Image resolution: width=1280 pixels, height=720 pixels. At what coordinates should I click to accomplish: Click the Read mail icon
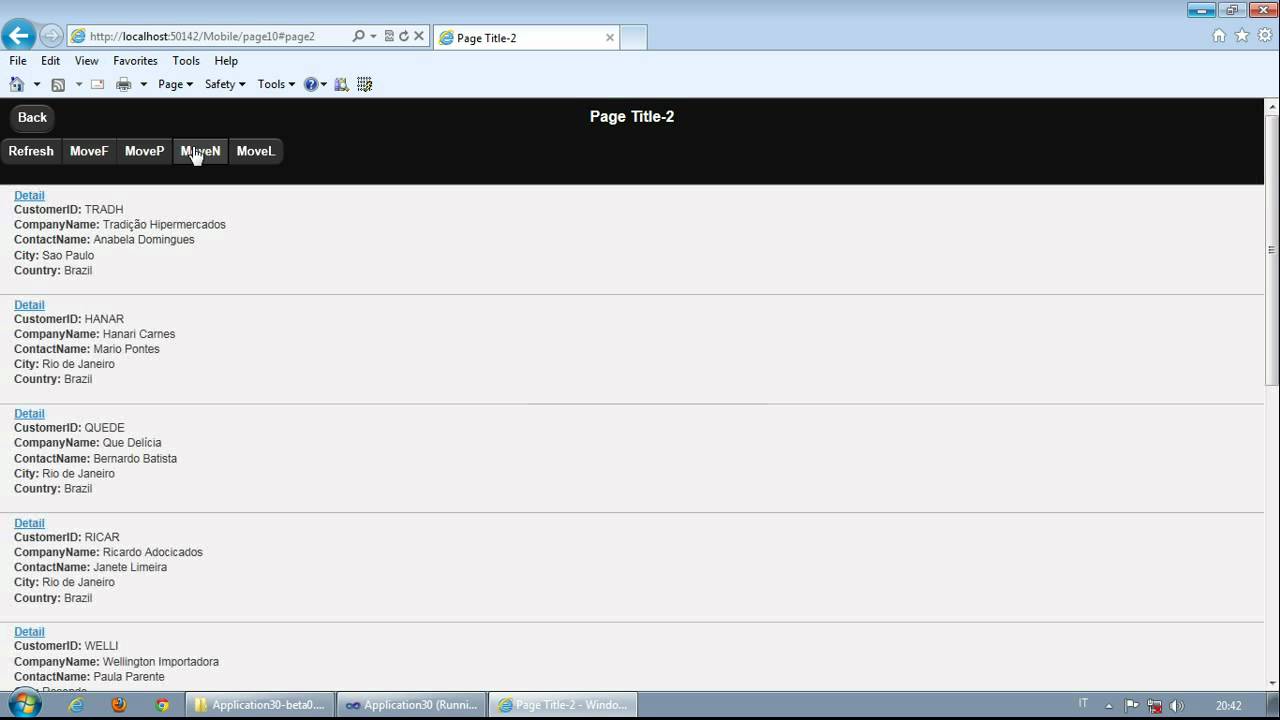pyautogui.click(x=98, y=85)
